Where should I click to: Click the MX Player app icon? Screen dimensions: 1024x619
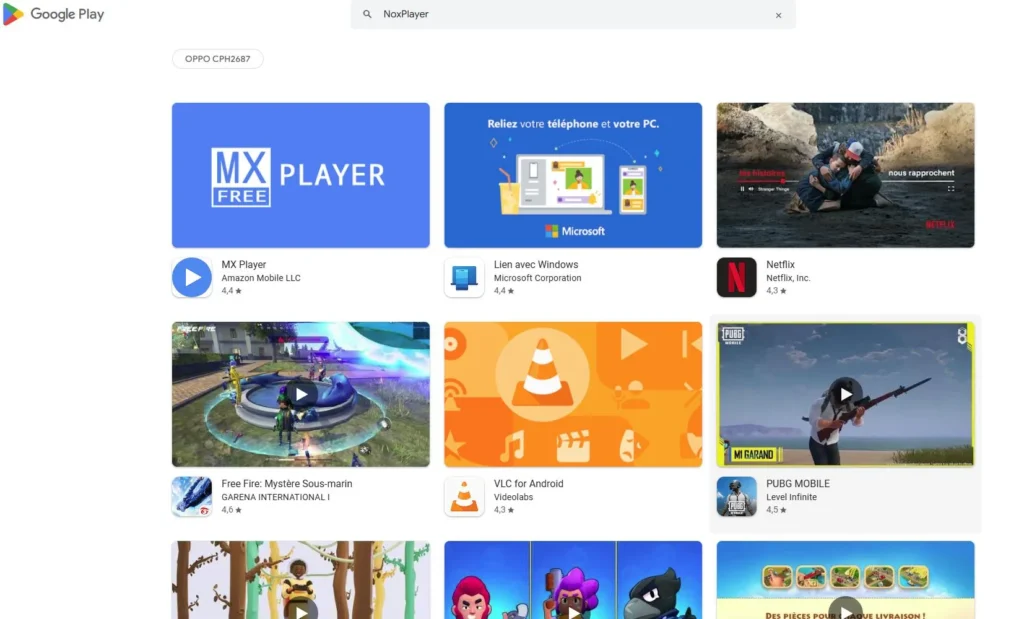[x=192, y=278]
